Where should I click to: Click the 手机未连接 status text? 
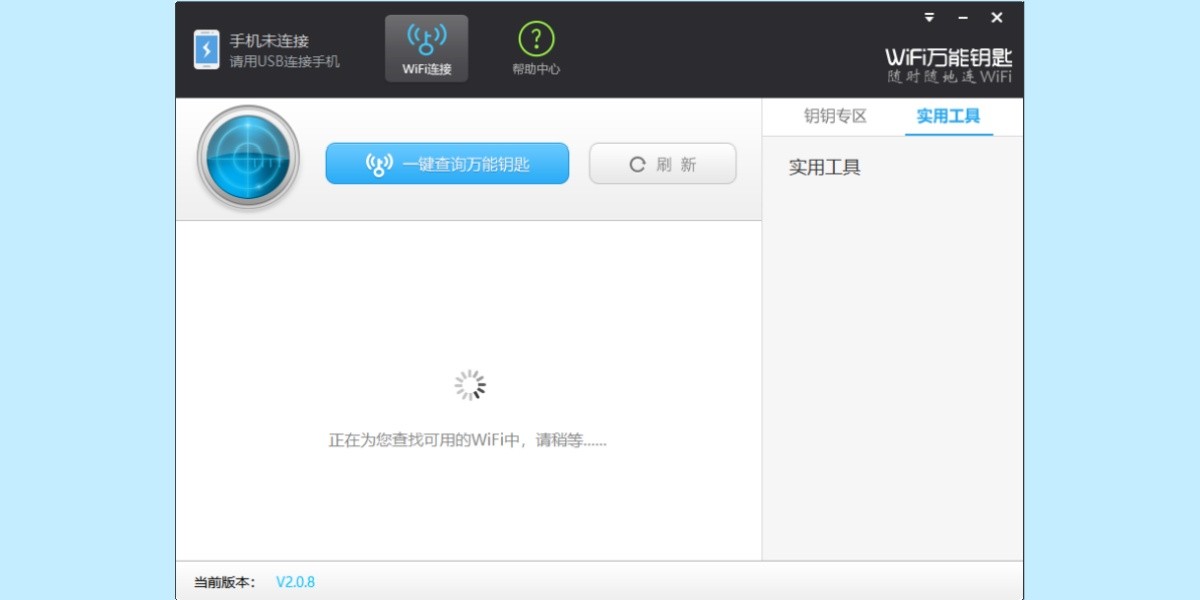pyautogui.click(x=269, y=41)
